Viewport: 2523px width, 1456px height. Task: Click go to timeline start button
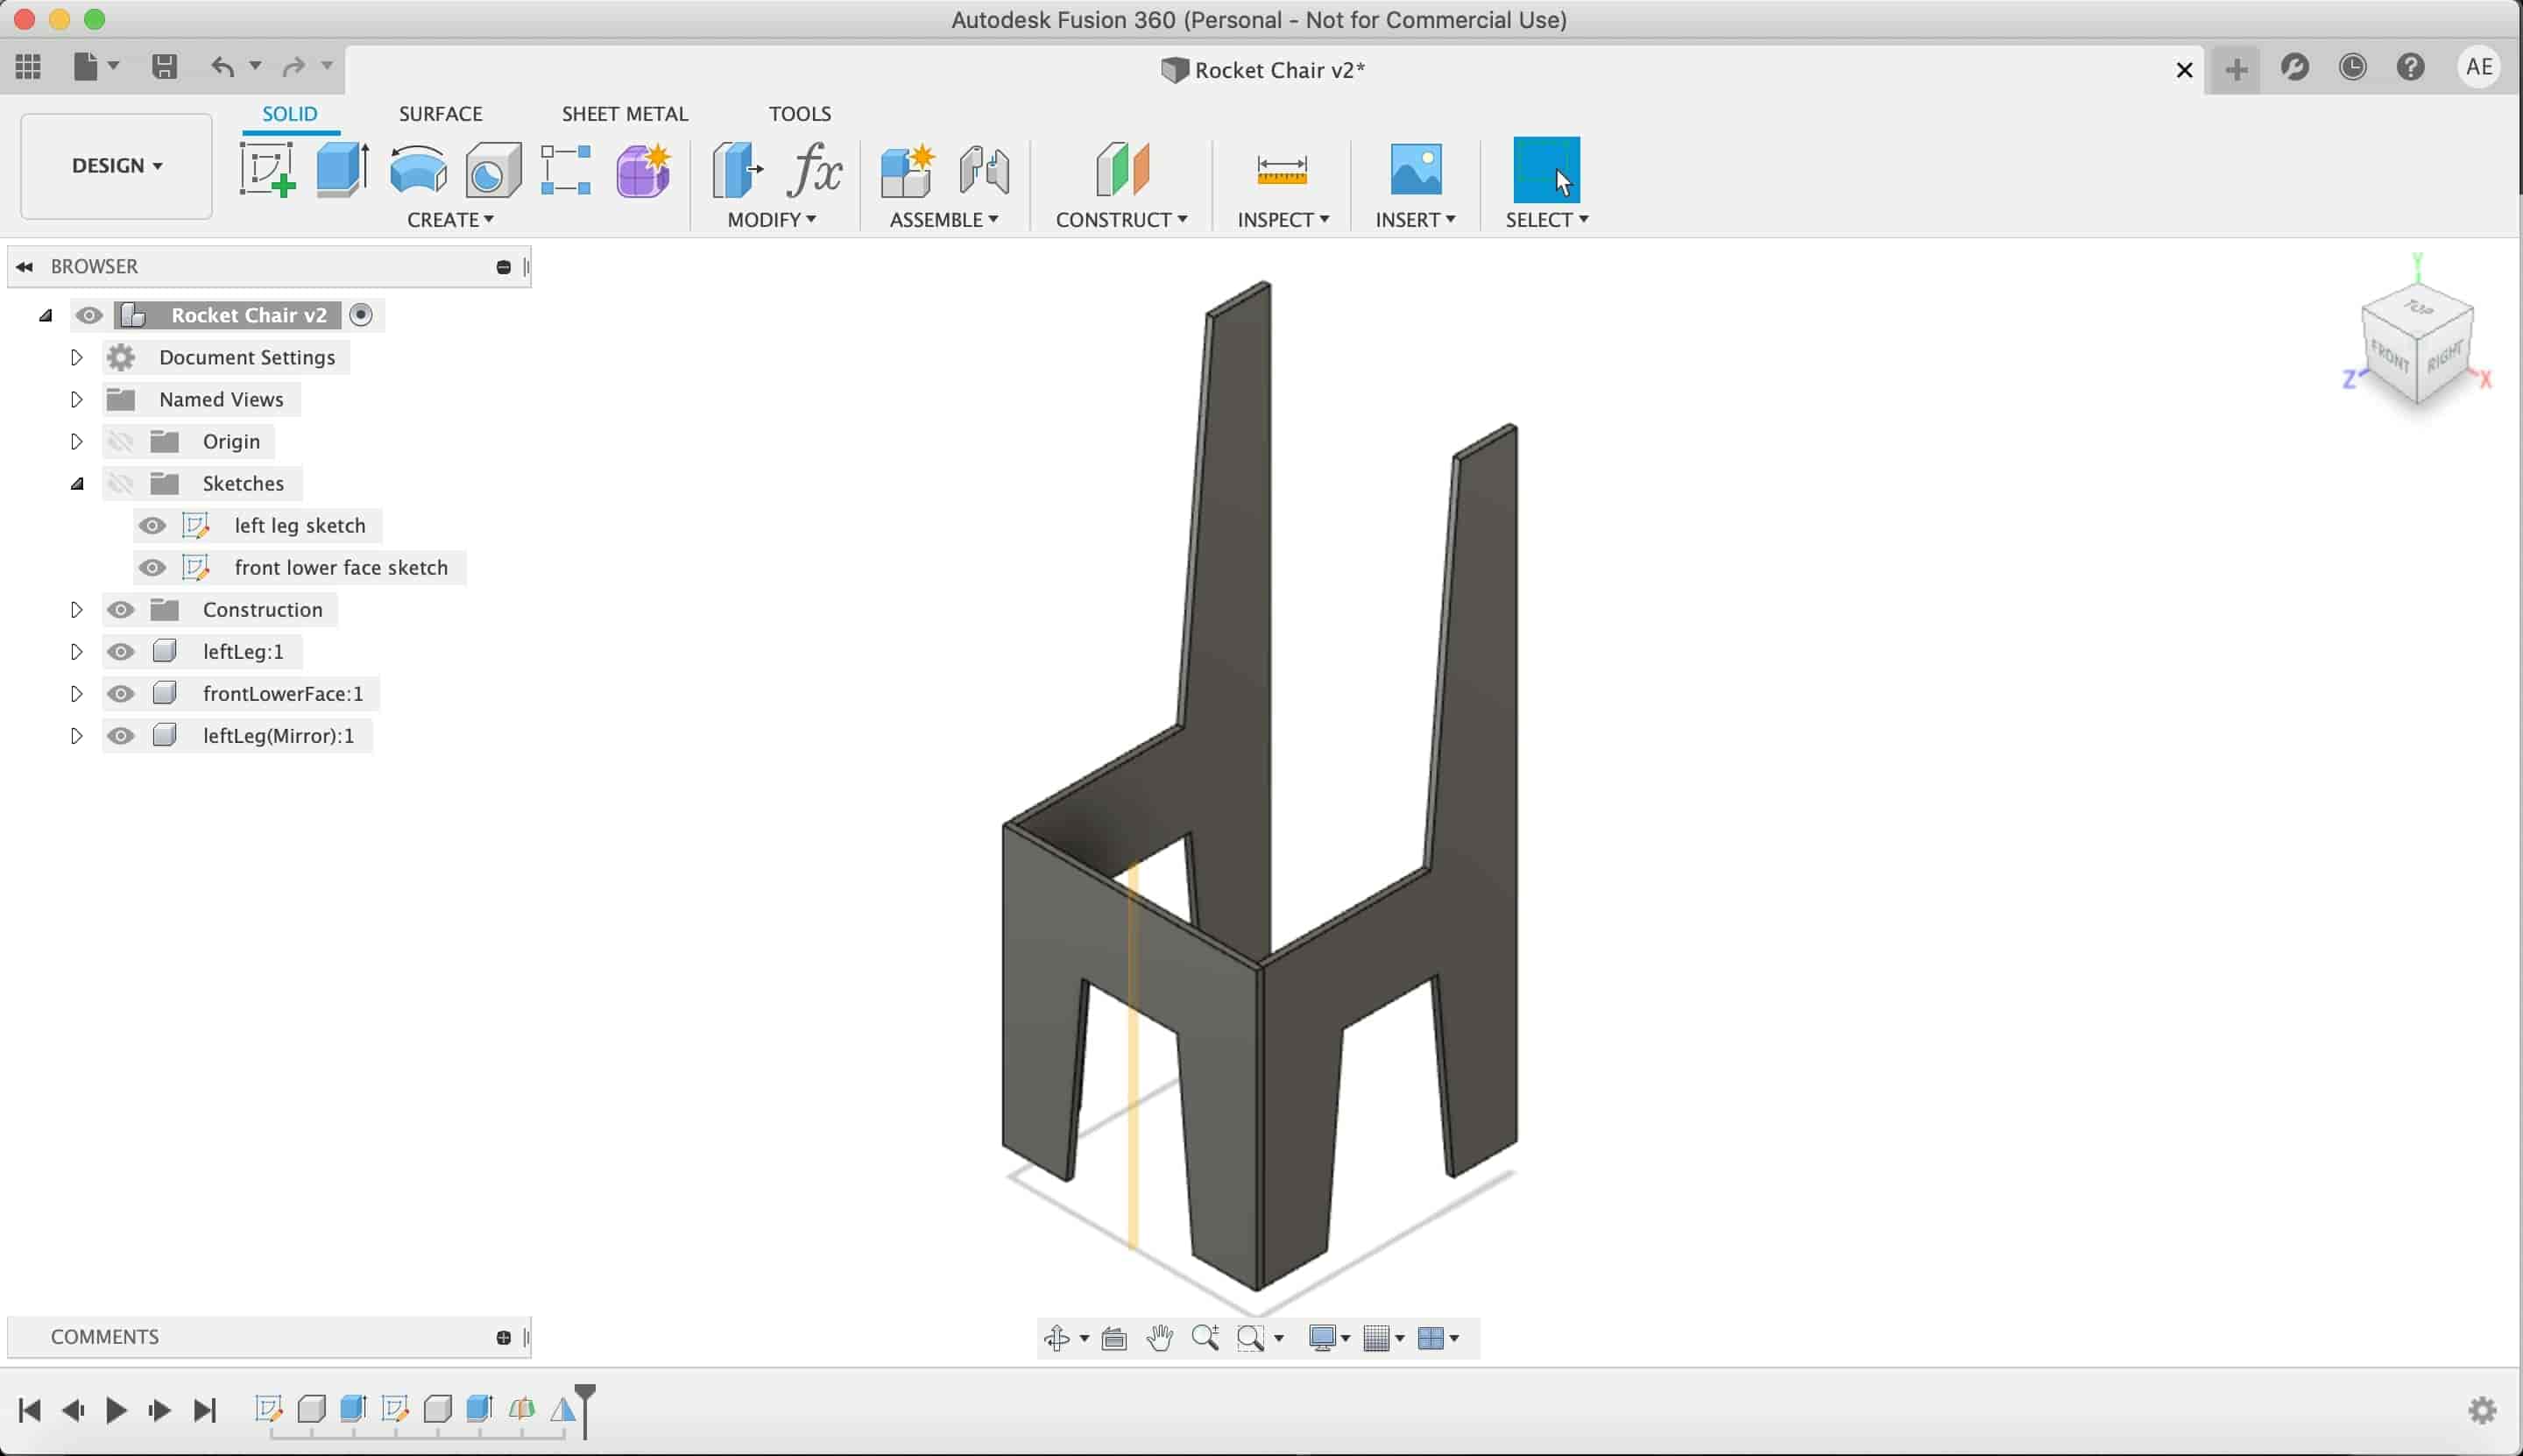click(x=29, y=1411)
